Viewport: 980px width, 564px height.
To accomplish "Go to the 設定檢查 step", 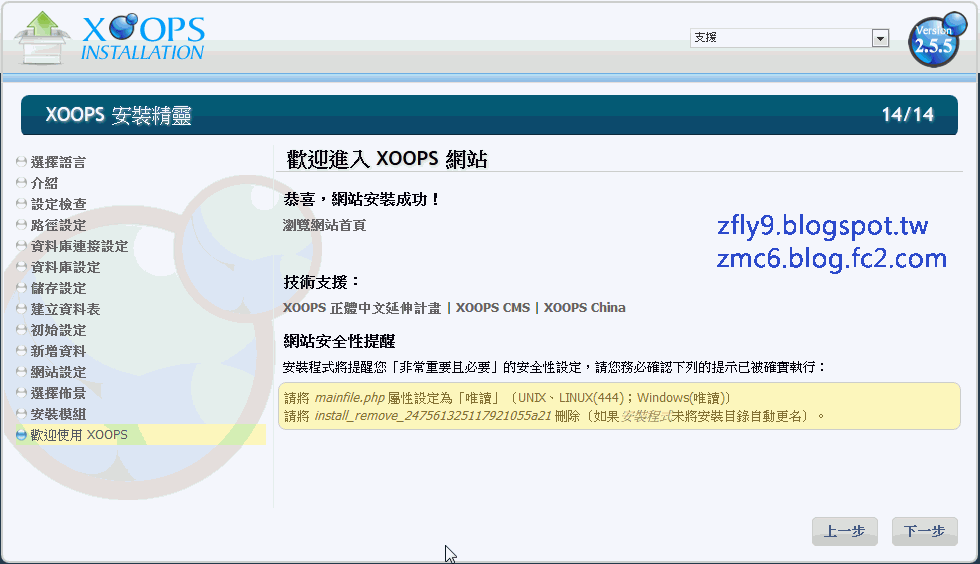I will (x=59, y=204).
